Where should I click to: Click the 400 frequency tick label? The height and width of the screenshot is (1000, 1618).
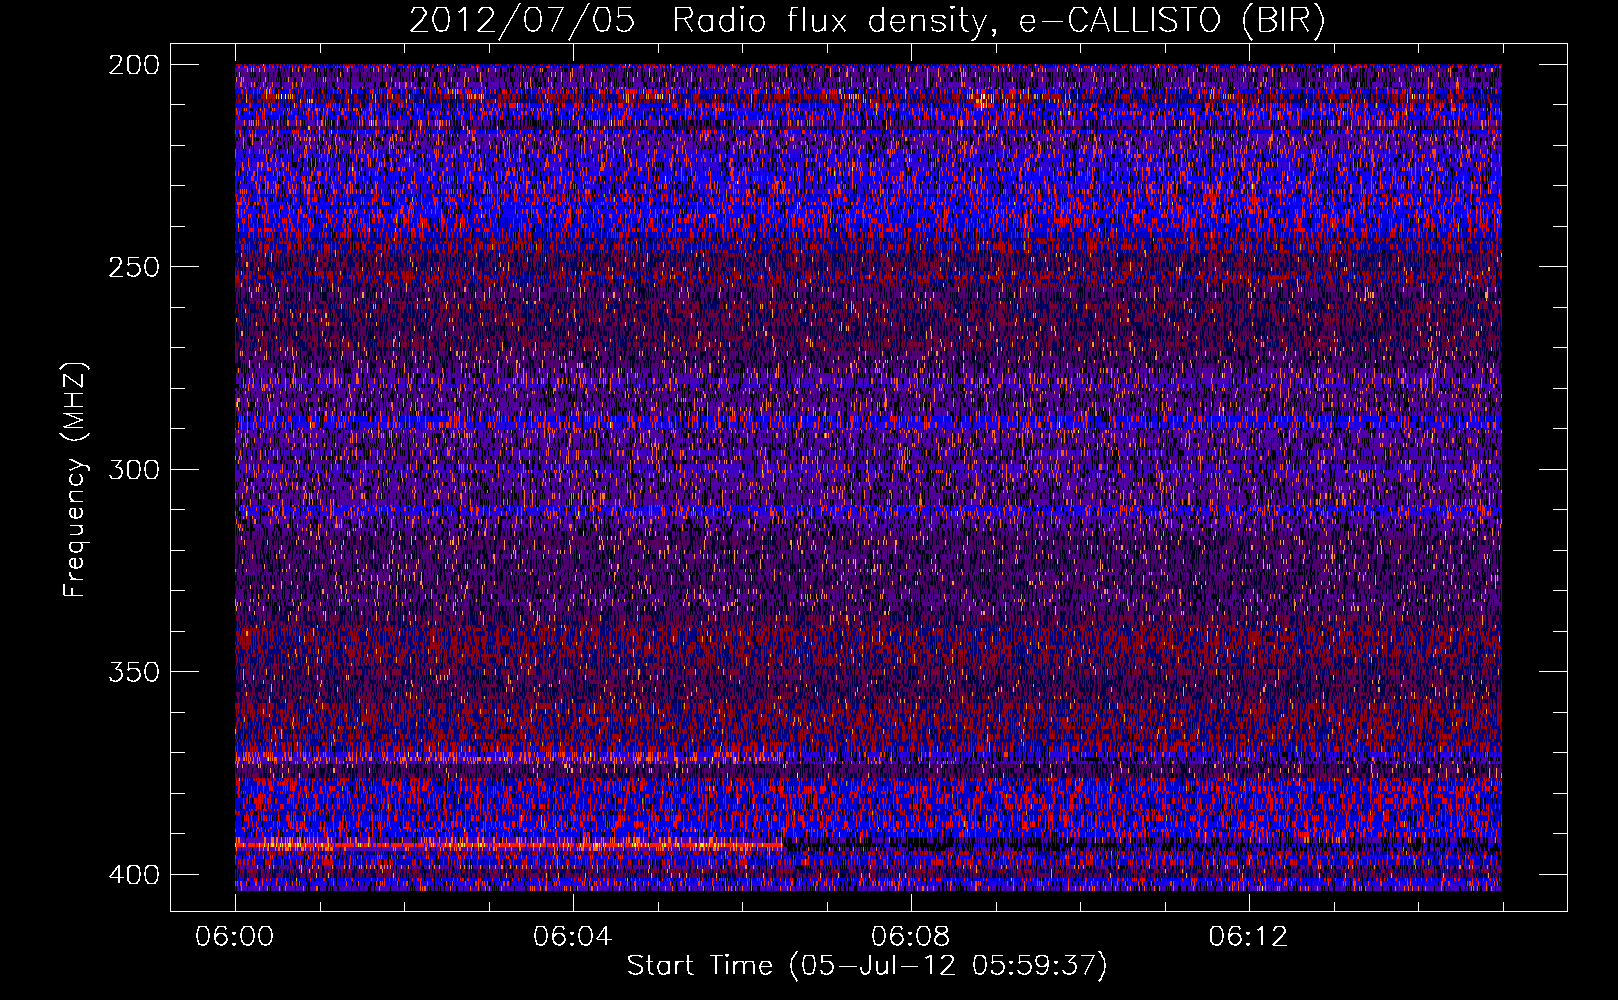(133, 874)
